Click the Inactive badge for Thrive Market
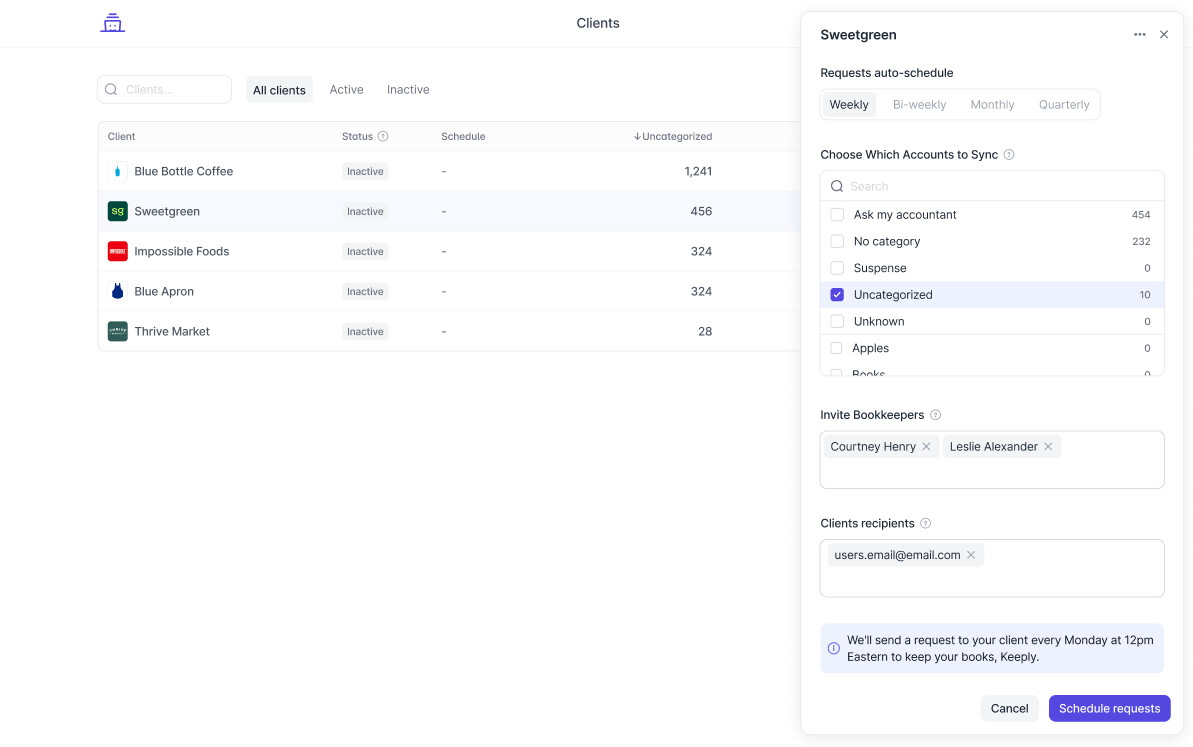Image resolution: width=1193 pixels, height=747 pixels. [x=365, y=332]
